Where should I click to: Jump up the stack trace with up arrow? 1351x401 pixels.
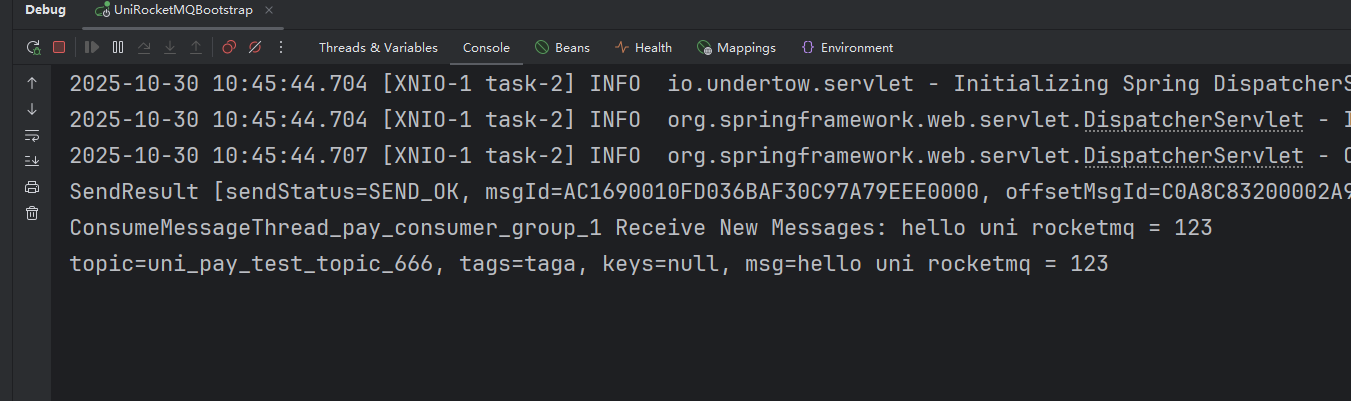(x=32, y=83)
